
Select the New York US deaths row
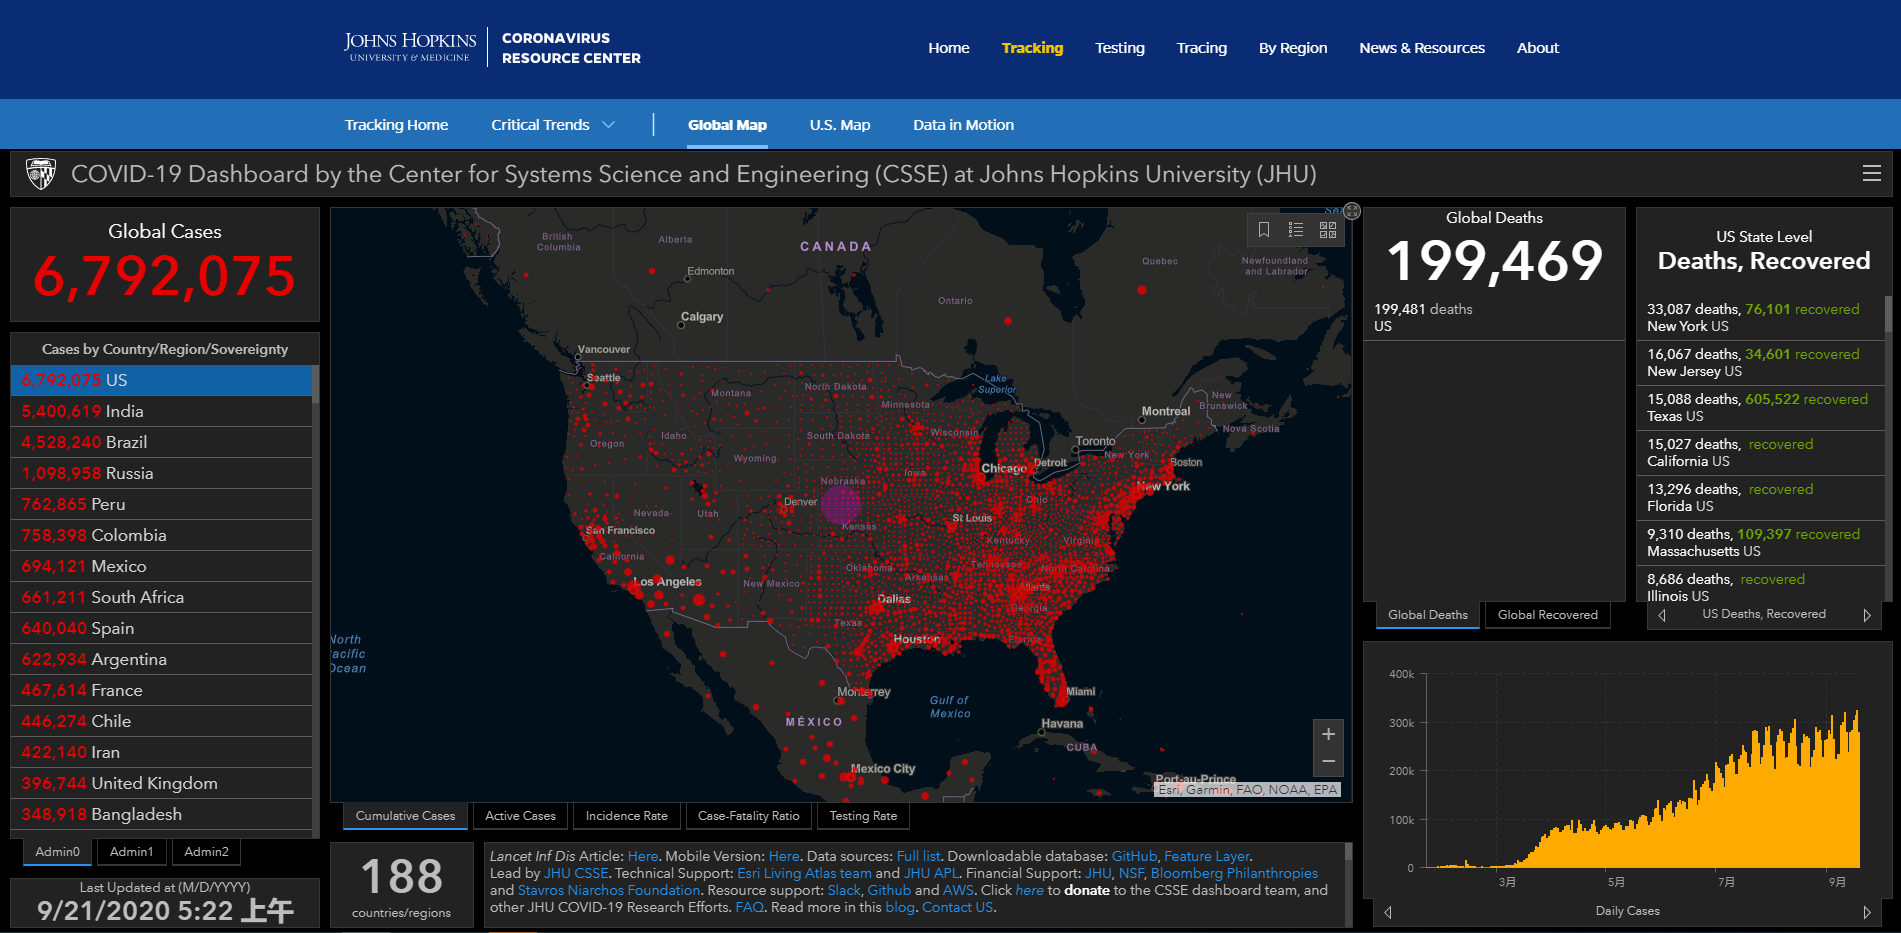click(1761, 318)
